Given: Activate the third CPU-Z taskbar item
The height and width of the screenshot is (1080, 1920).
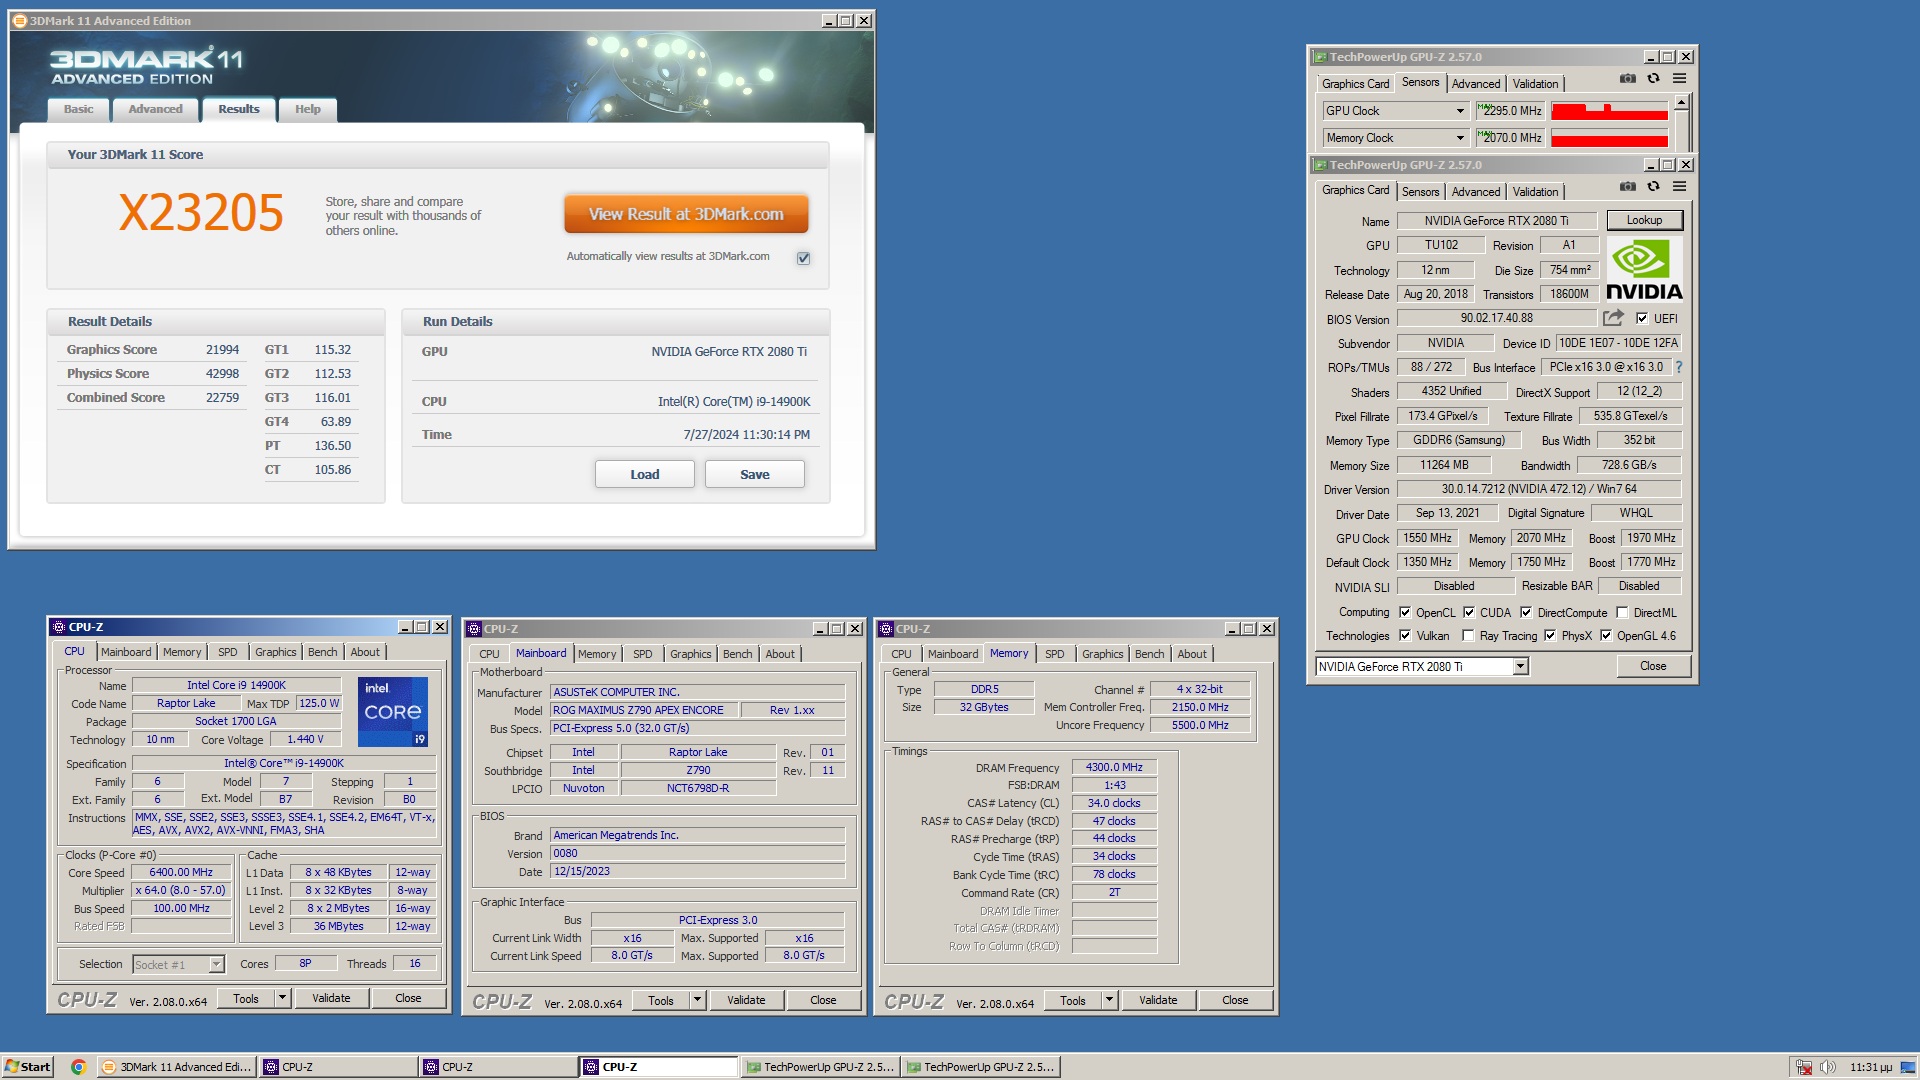Looking at the screenshot, I should [x=658, y=1067].
